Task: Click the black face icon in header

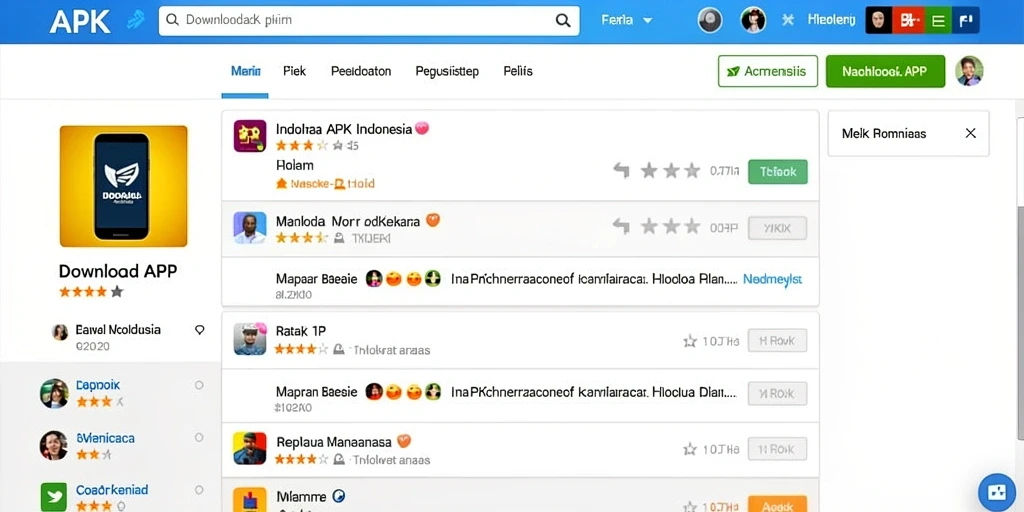Action: pos(878,20)
